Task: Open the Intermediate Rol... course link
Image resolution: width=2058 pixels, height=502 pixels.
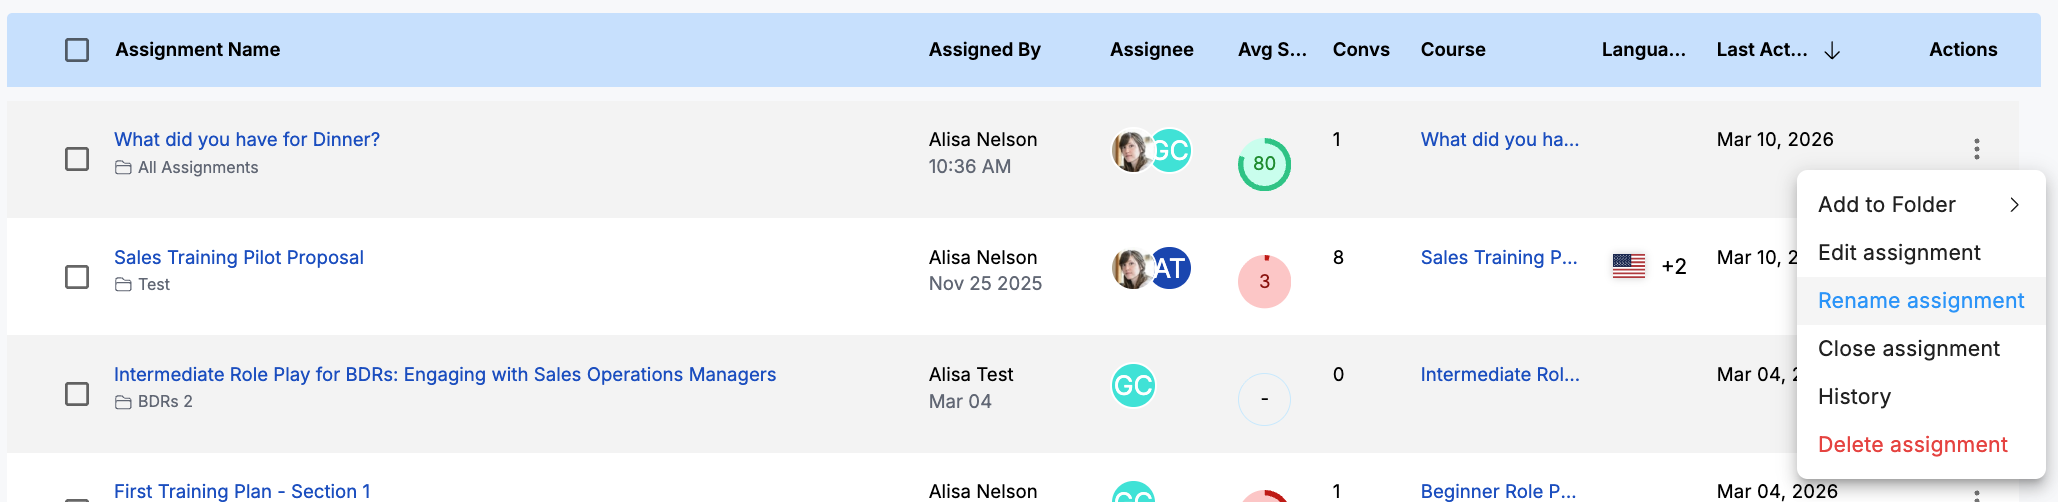Action: pyautogui.click(x=1499, y=375)
